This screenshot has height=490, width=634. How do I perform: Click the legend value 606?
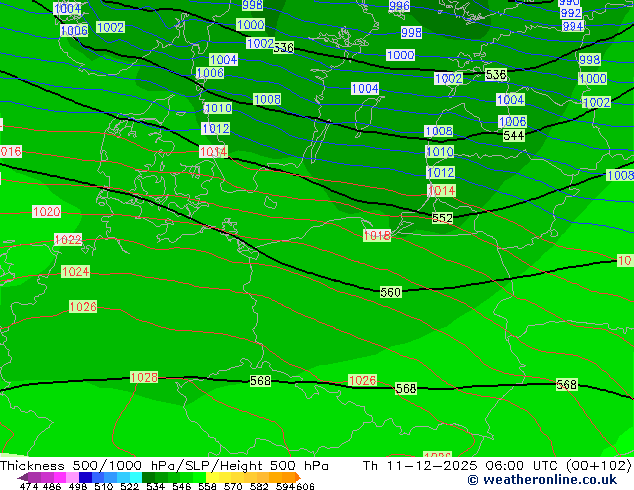[x=304, y=486]
